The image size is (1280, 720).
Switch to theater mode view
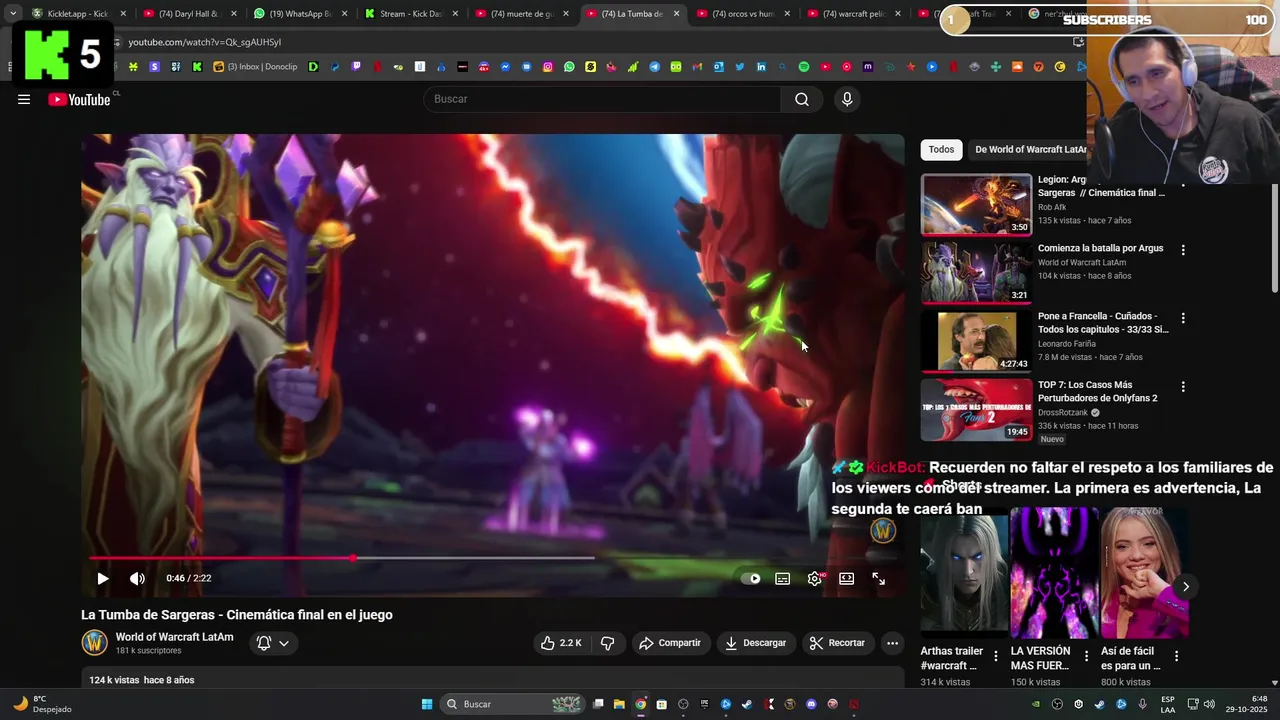click(x=847, y=578)
